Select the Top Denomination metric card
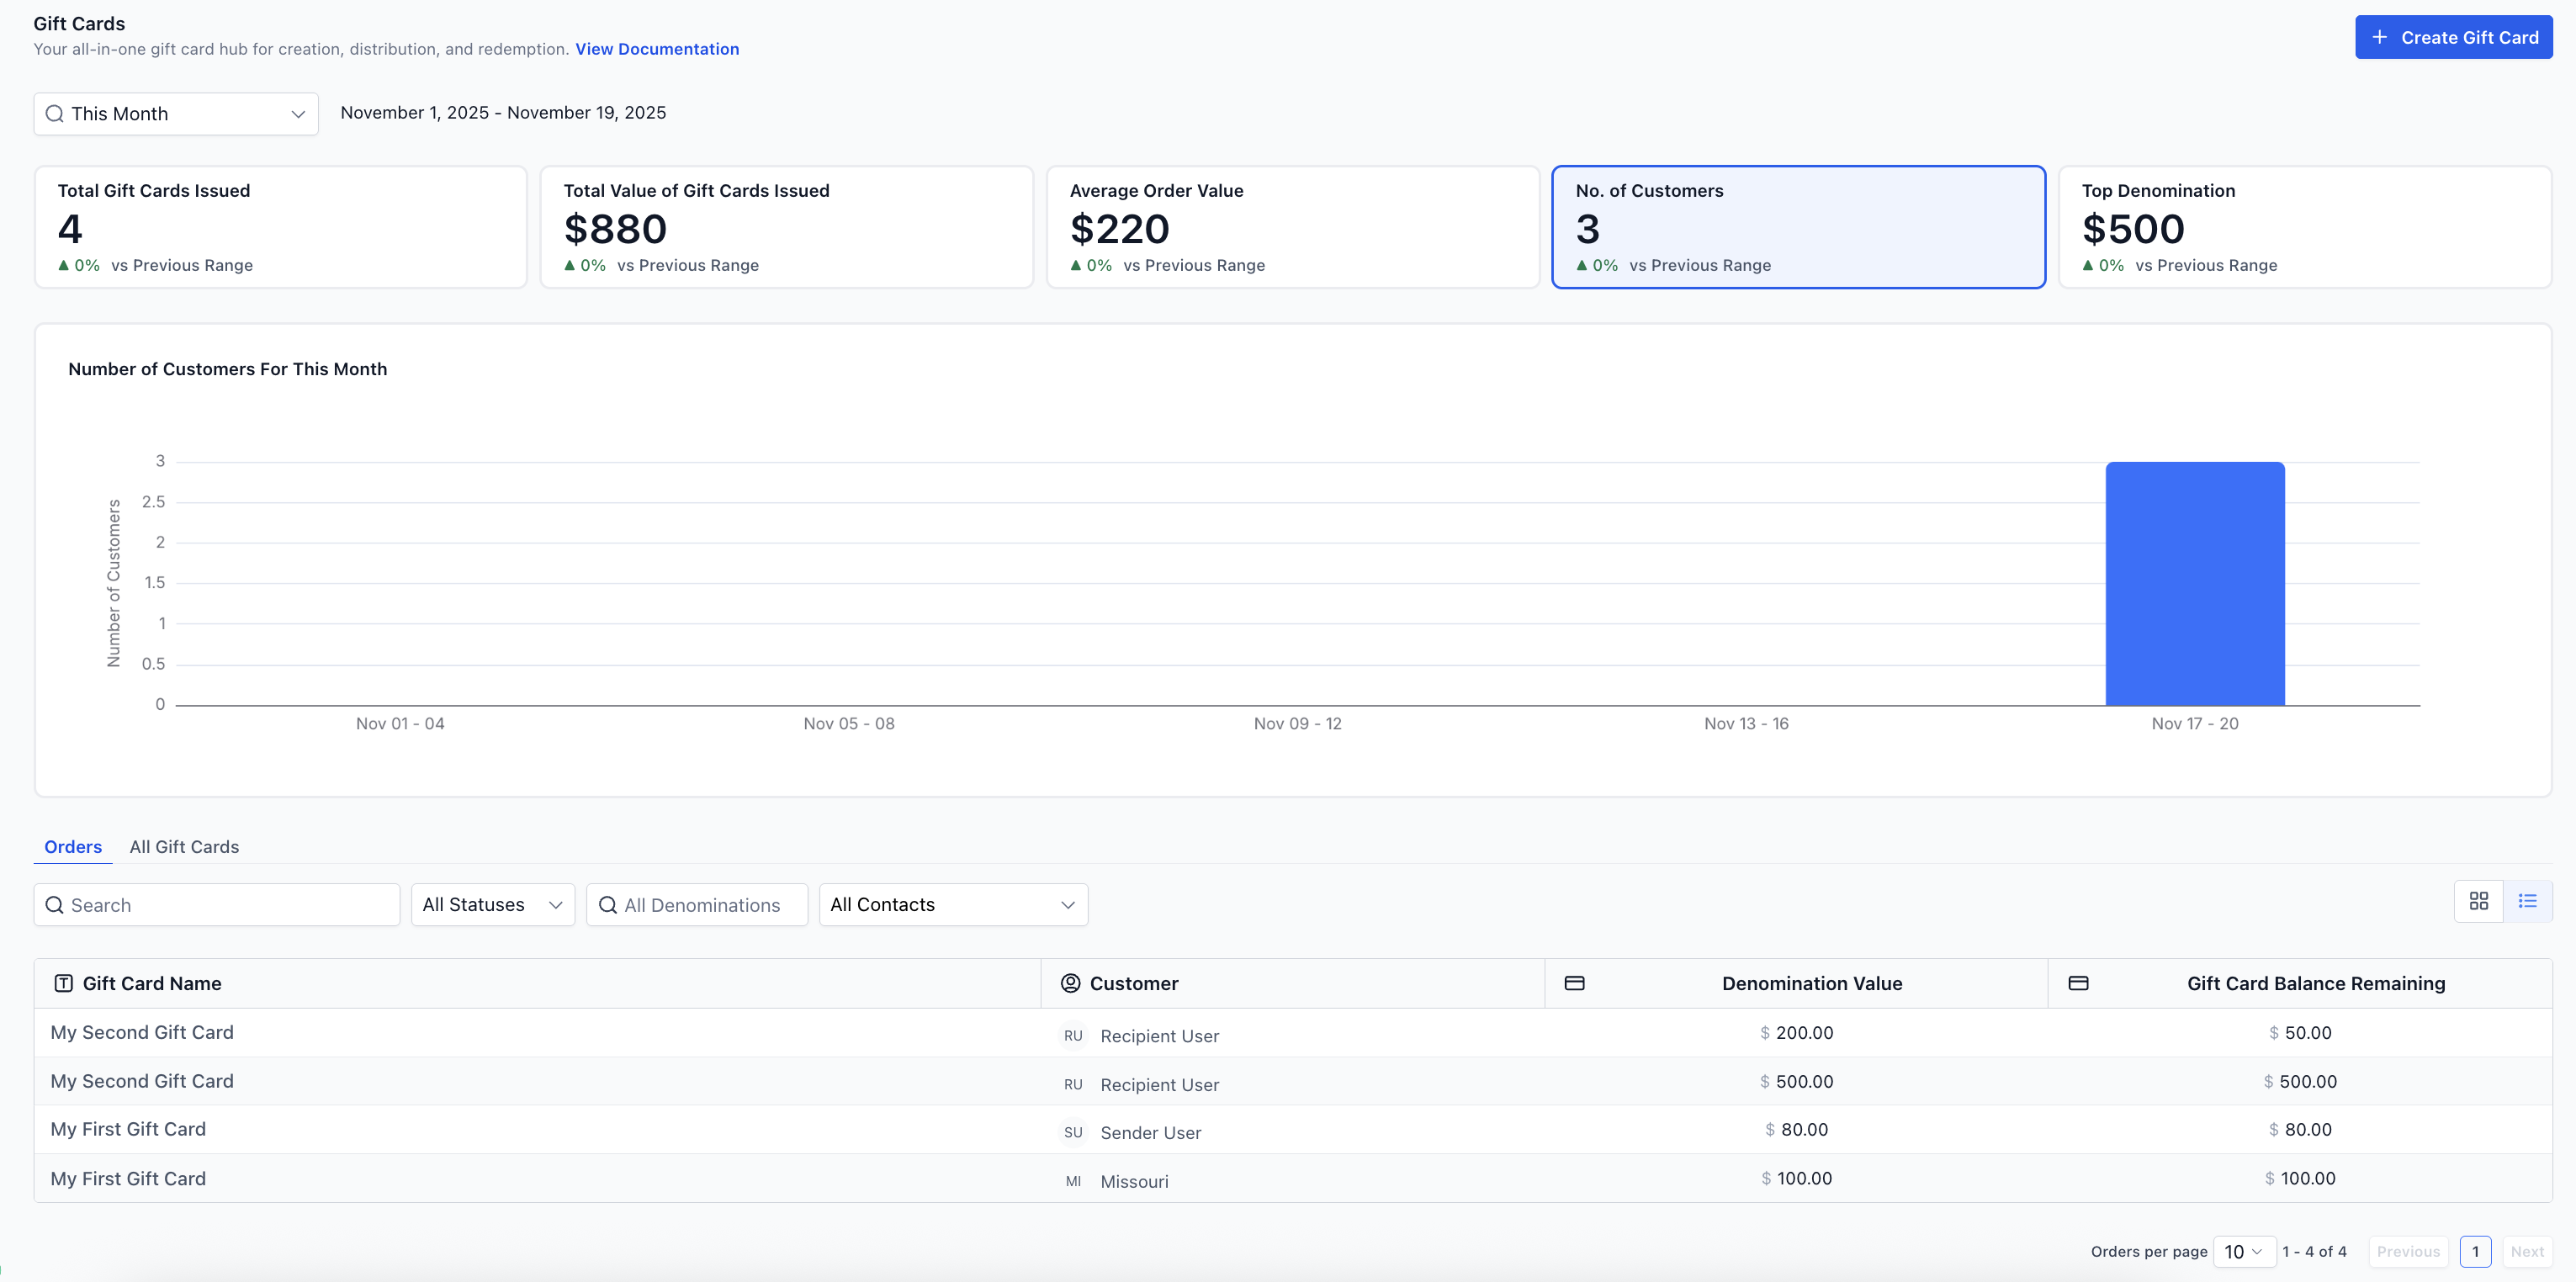This screenshot has height=1282, width=2576. (2304, 227)
